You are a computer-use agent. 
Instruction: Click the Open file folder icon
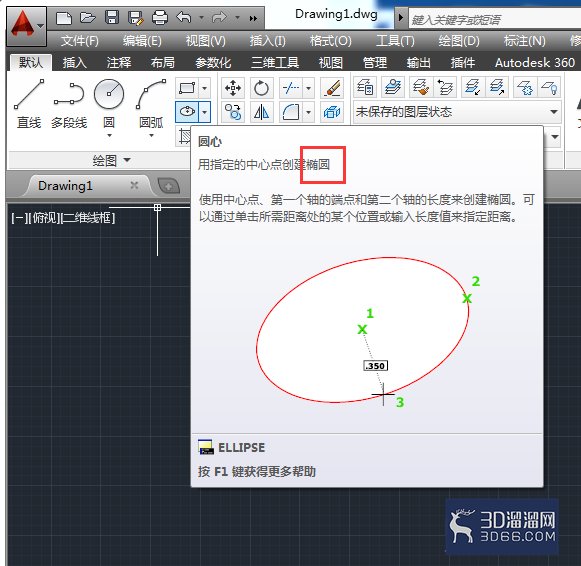click(88, 17)
